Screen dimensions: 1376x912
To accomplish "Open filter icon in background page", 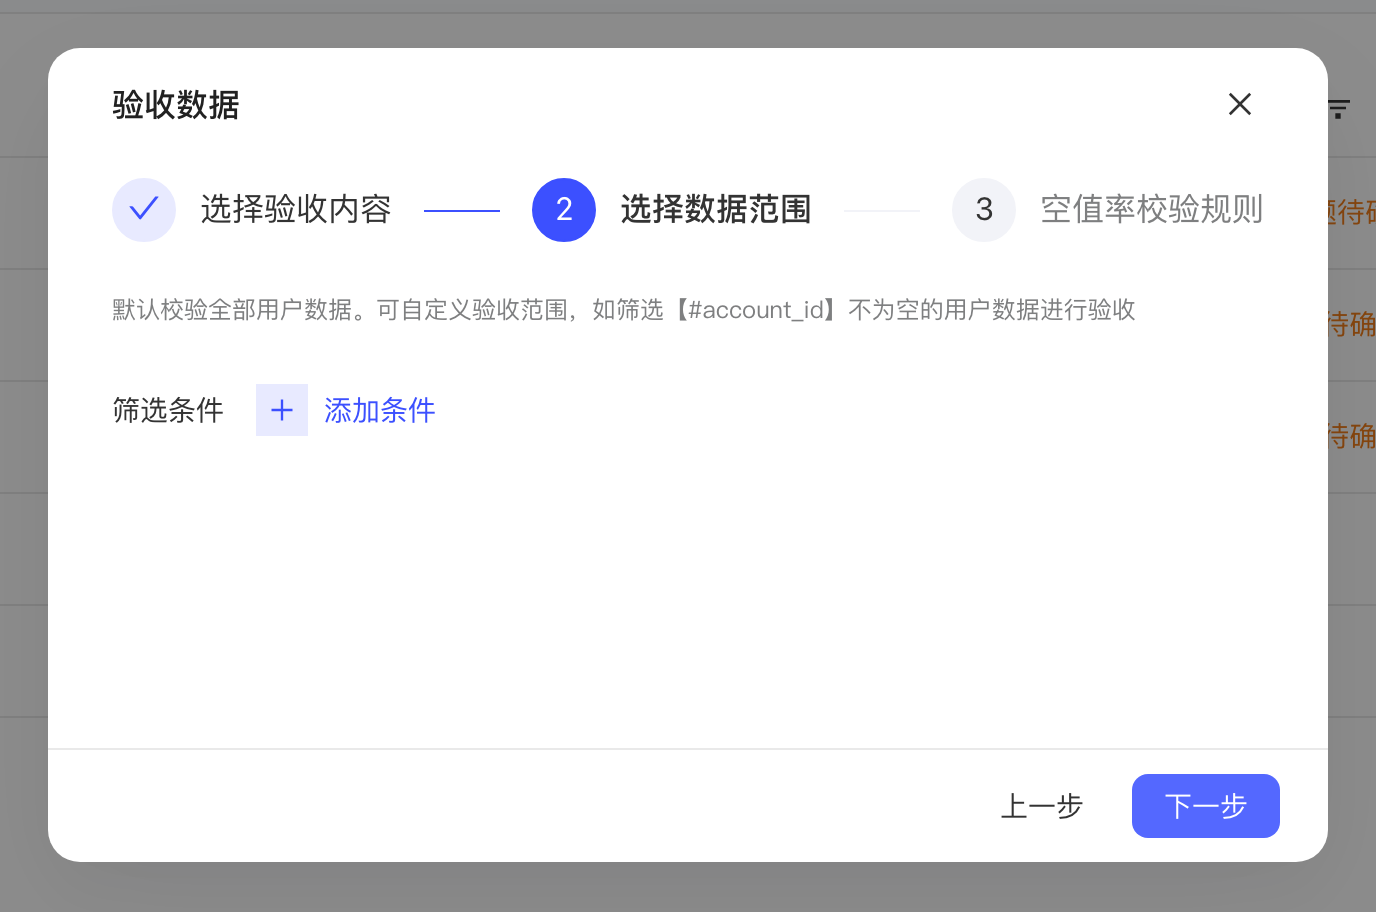I will tap(1339, 108).
